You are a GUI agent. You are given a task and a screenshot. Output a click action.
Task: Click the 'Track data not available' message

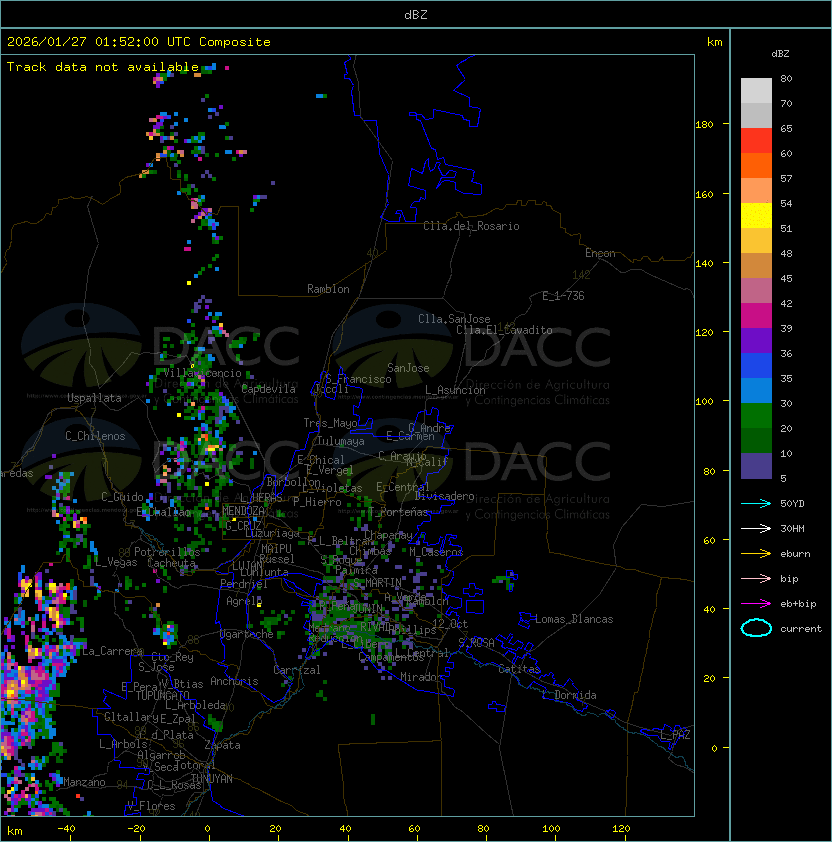[103, 67]
